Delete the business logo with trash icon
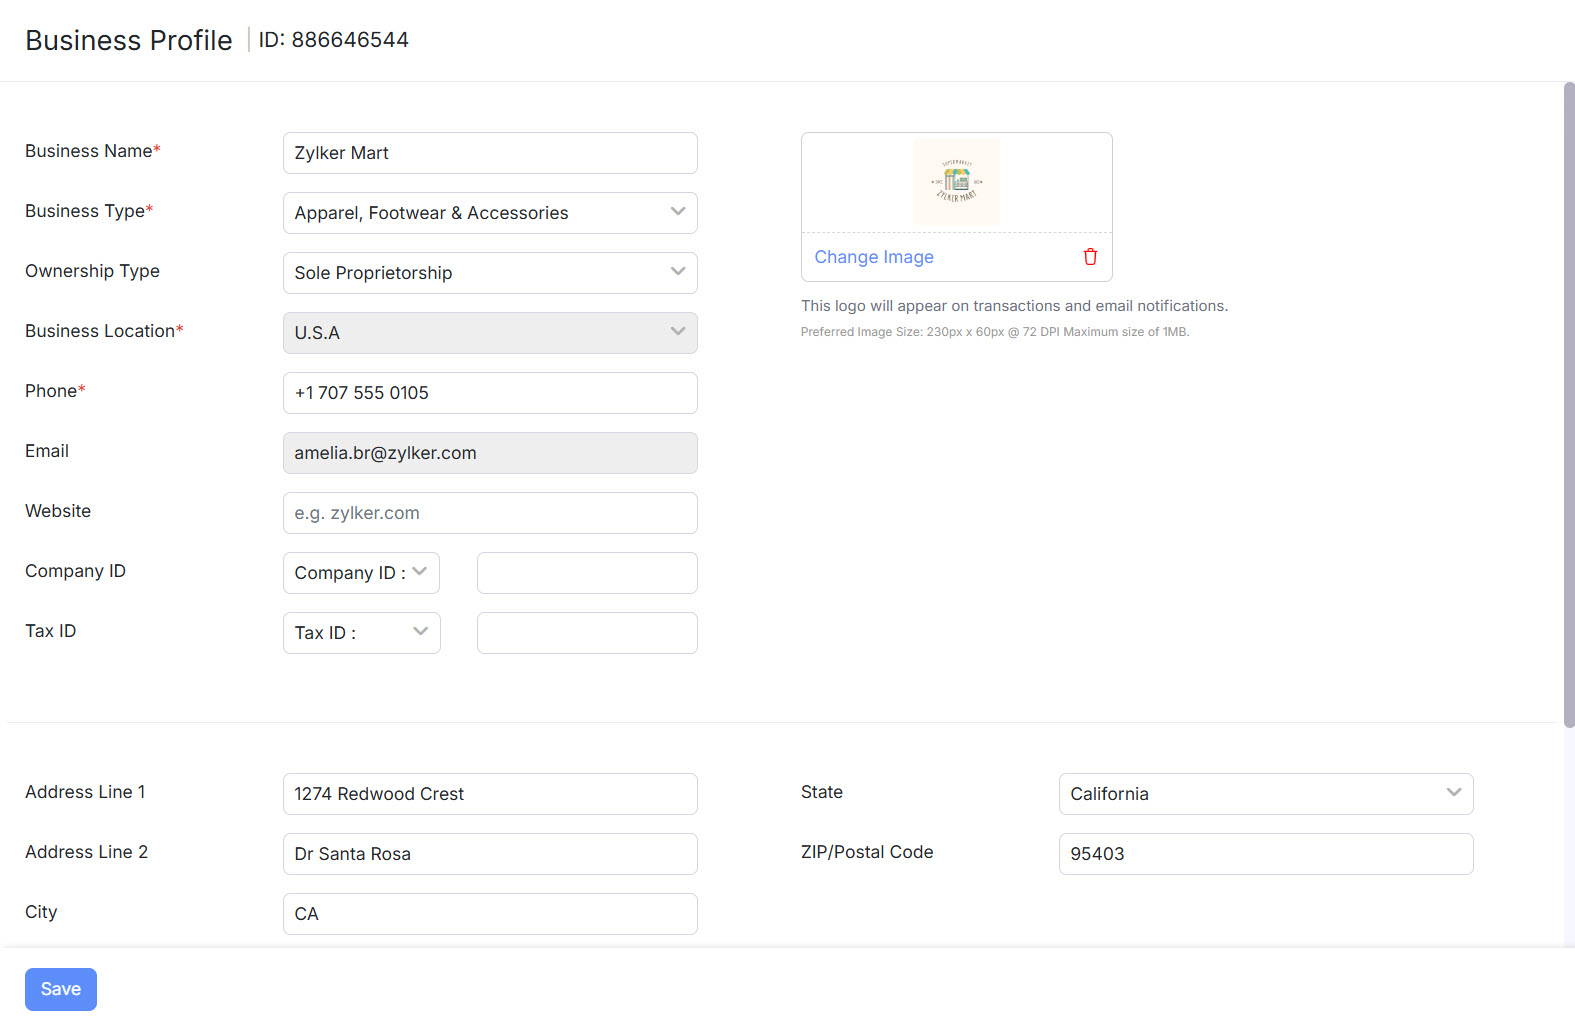This screenshot has width=1575, height=1029. click(x=1090, y=257)
